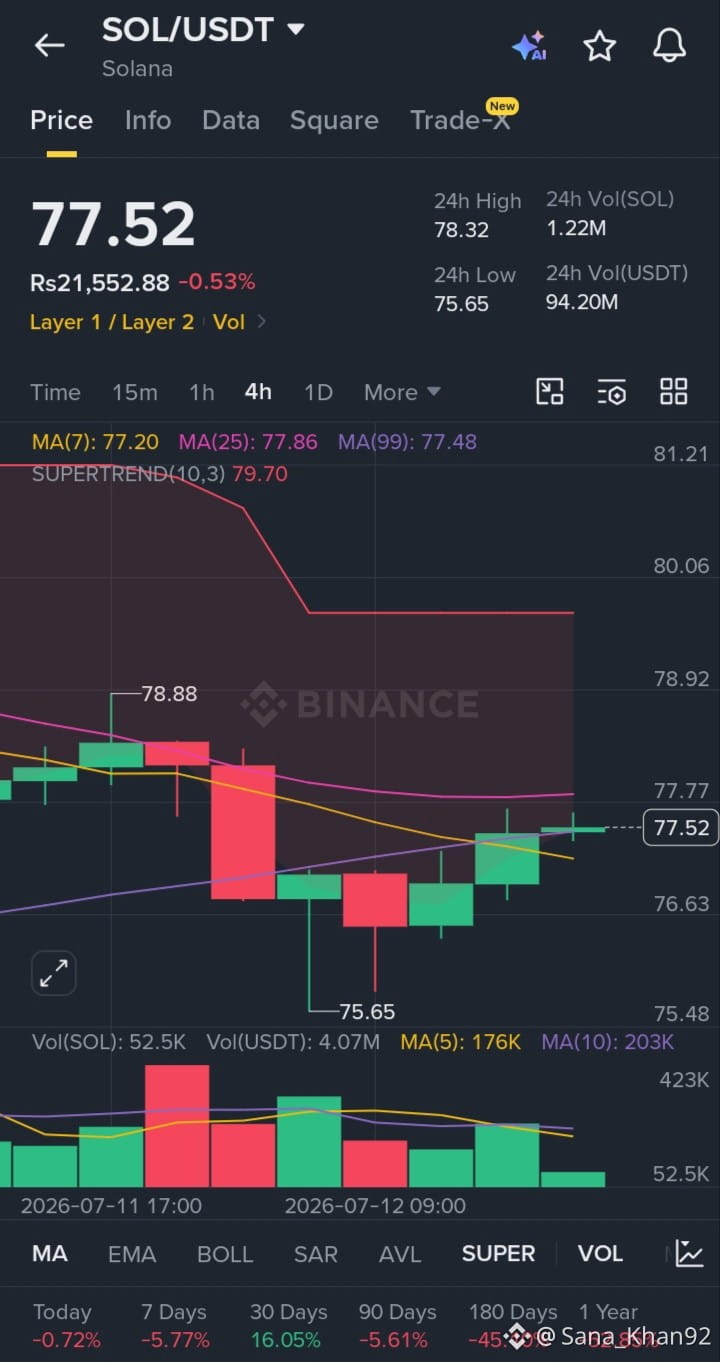
Task: Tap the 75.65 low price marker
Action: [367, 1011]
